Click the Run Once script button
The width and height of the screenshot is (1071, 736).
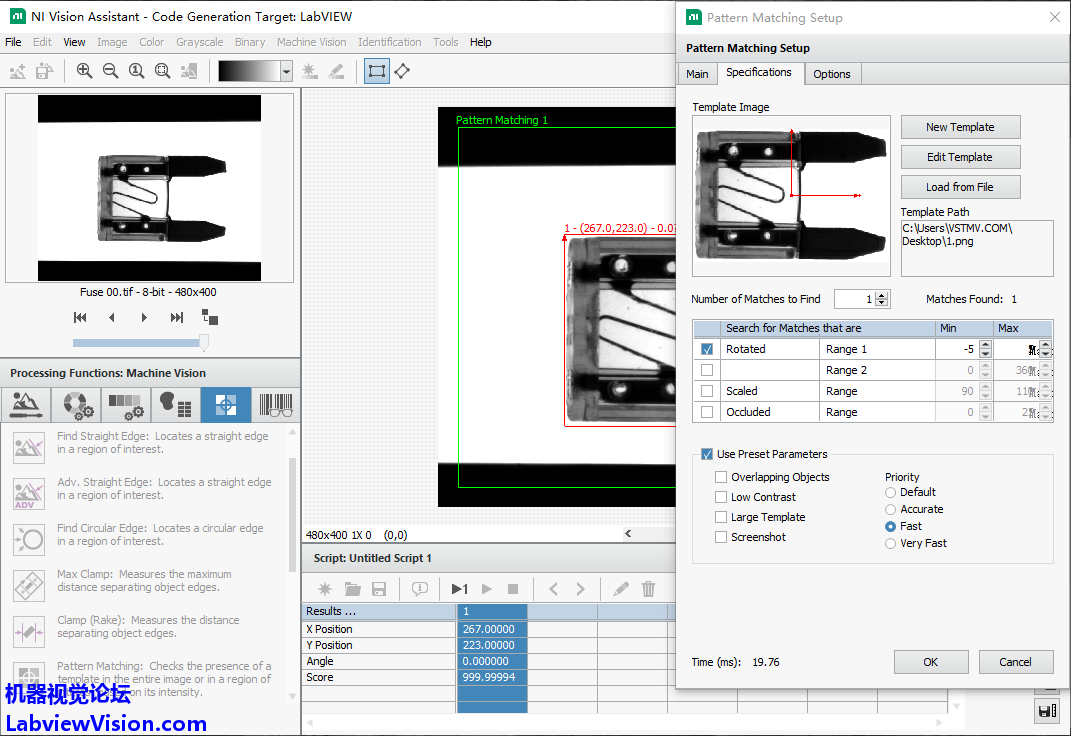(x=459, y=589)
